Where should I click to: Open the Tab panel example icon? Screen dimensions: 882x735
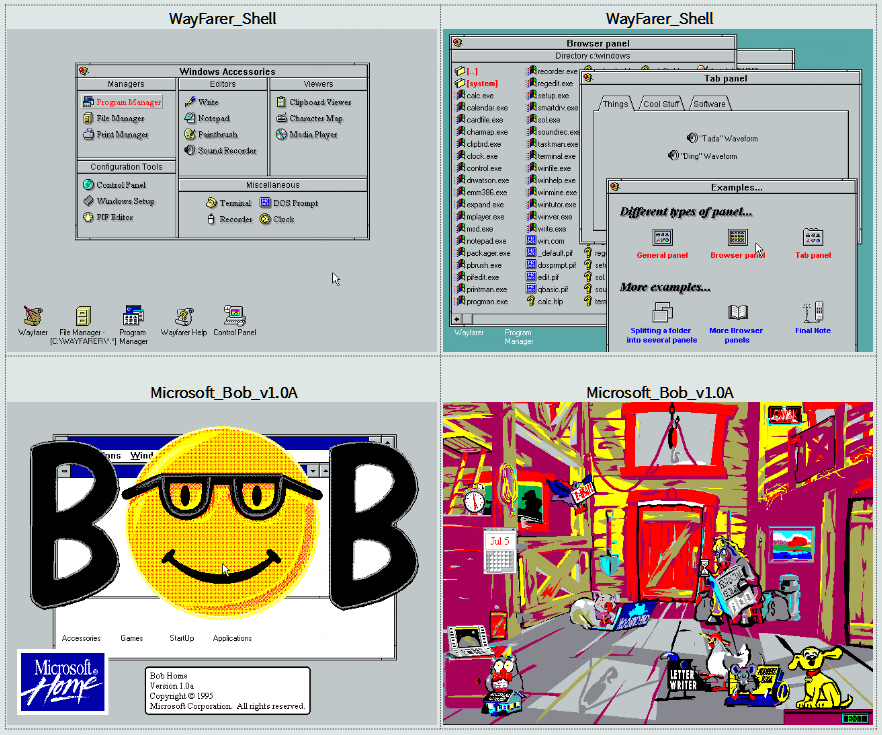coord(813,244)
